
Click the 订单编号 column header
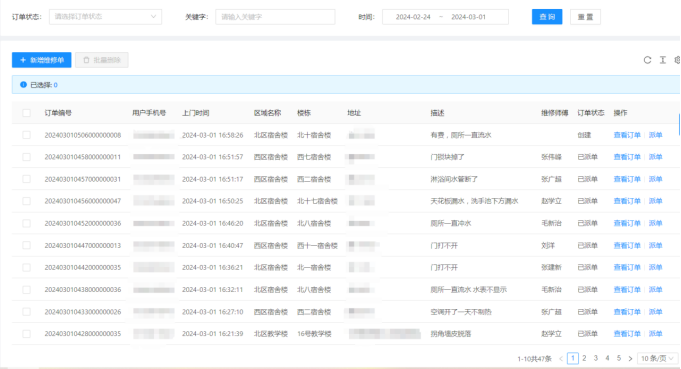point(58,113)
